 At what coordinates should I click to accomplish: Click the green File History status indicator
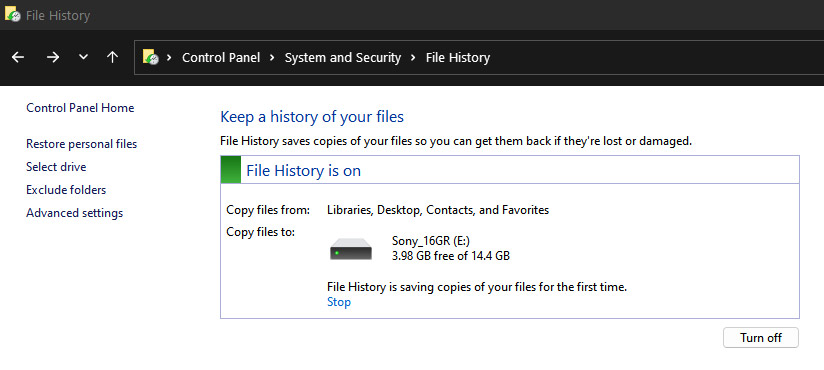(x=231, y=169)
